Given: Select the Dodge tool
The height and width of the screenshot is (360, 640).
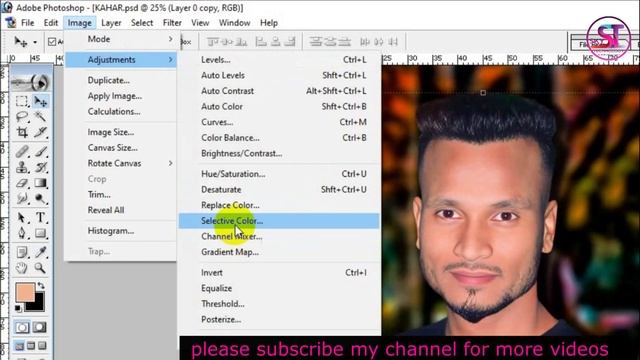Looking at the screenshot, I should tap(40, 198).
